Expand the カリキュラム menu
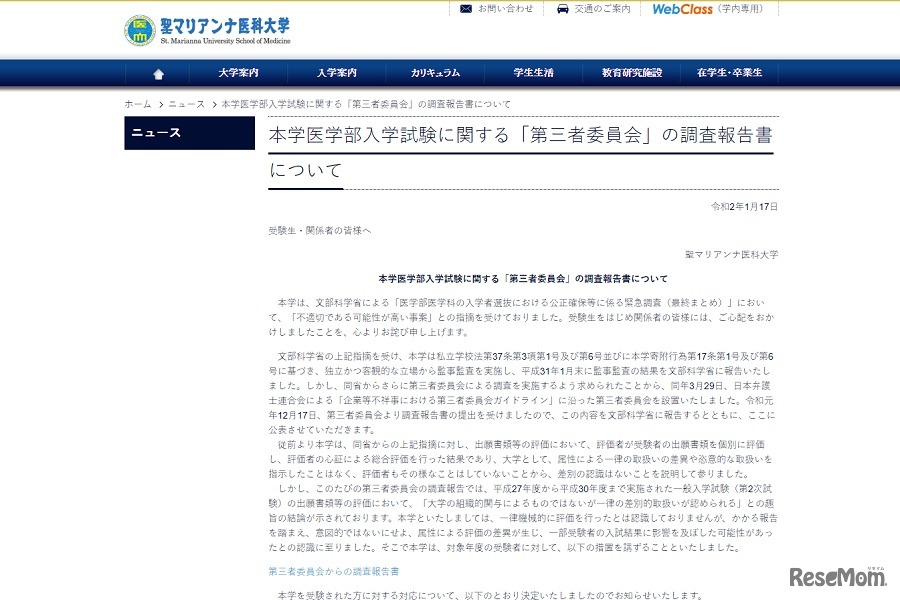Image resolution: width=900 pixels, height=600 pixels. 437,72
